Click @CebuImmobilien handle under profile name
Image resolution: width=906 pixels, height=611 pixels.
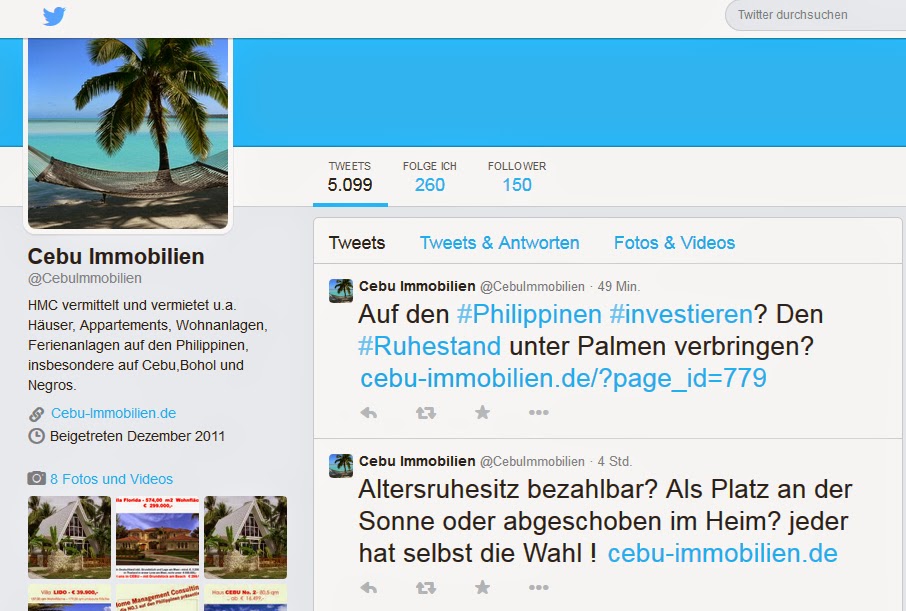point(84,278)
